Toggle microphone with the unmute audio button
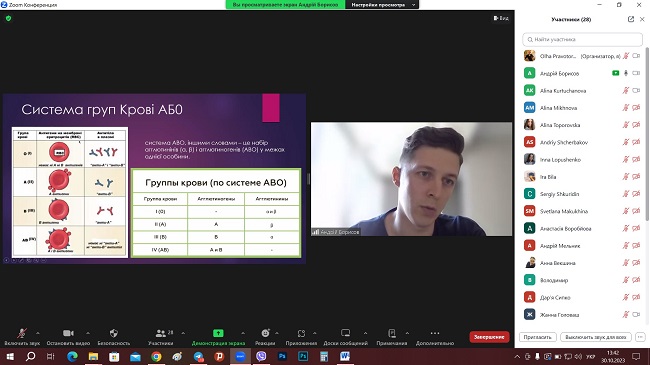The width and height of the screenshot is (650, 365). point(22,333)
